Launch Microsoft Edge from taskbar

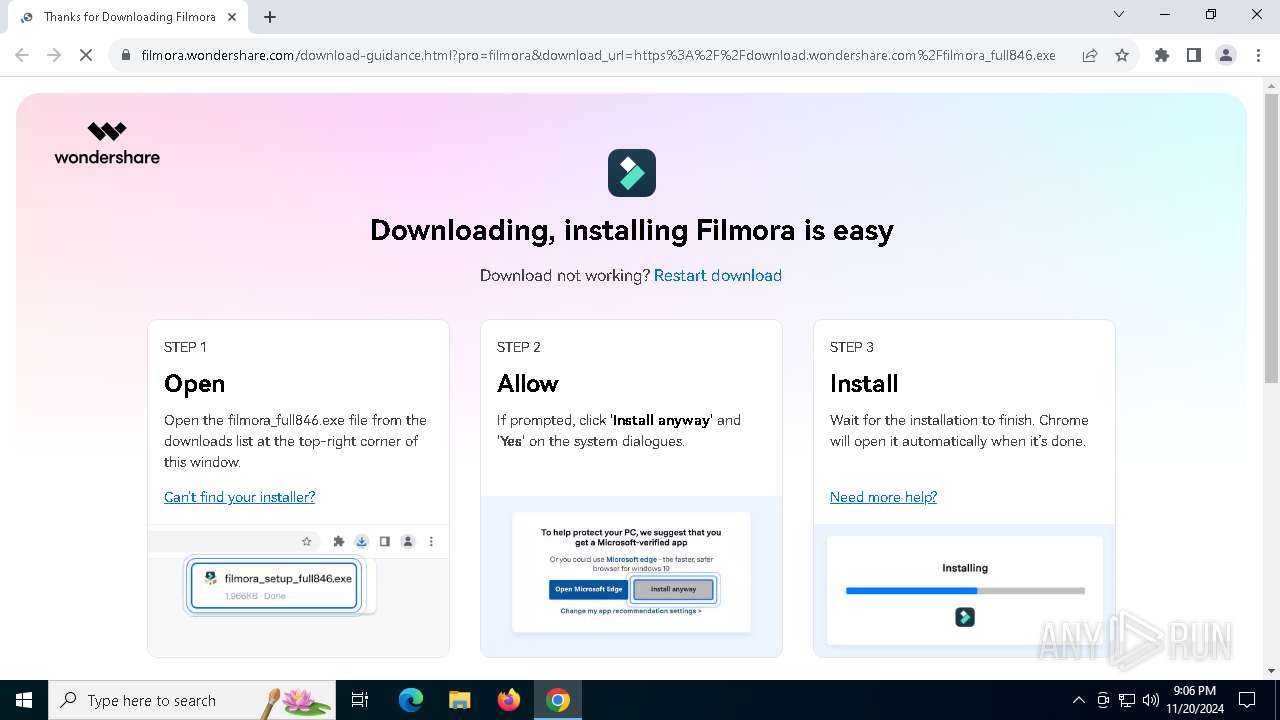tap(411, 700)
